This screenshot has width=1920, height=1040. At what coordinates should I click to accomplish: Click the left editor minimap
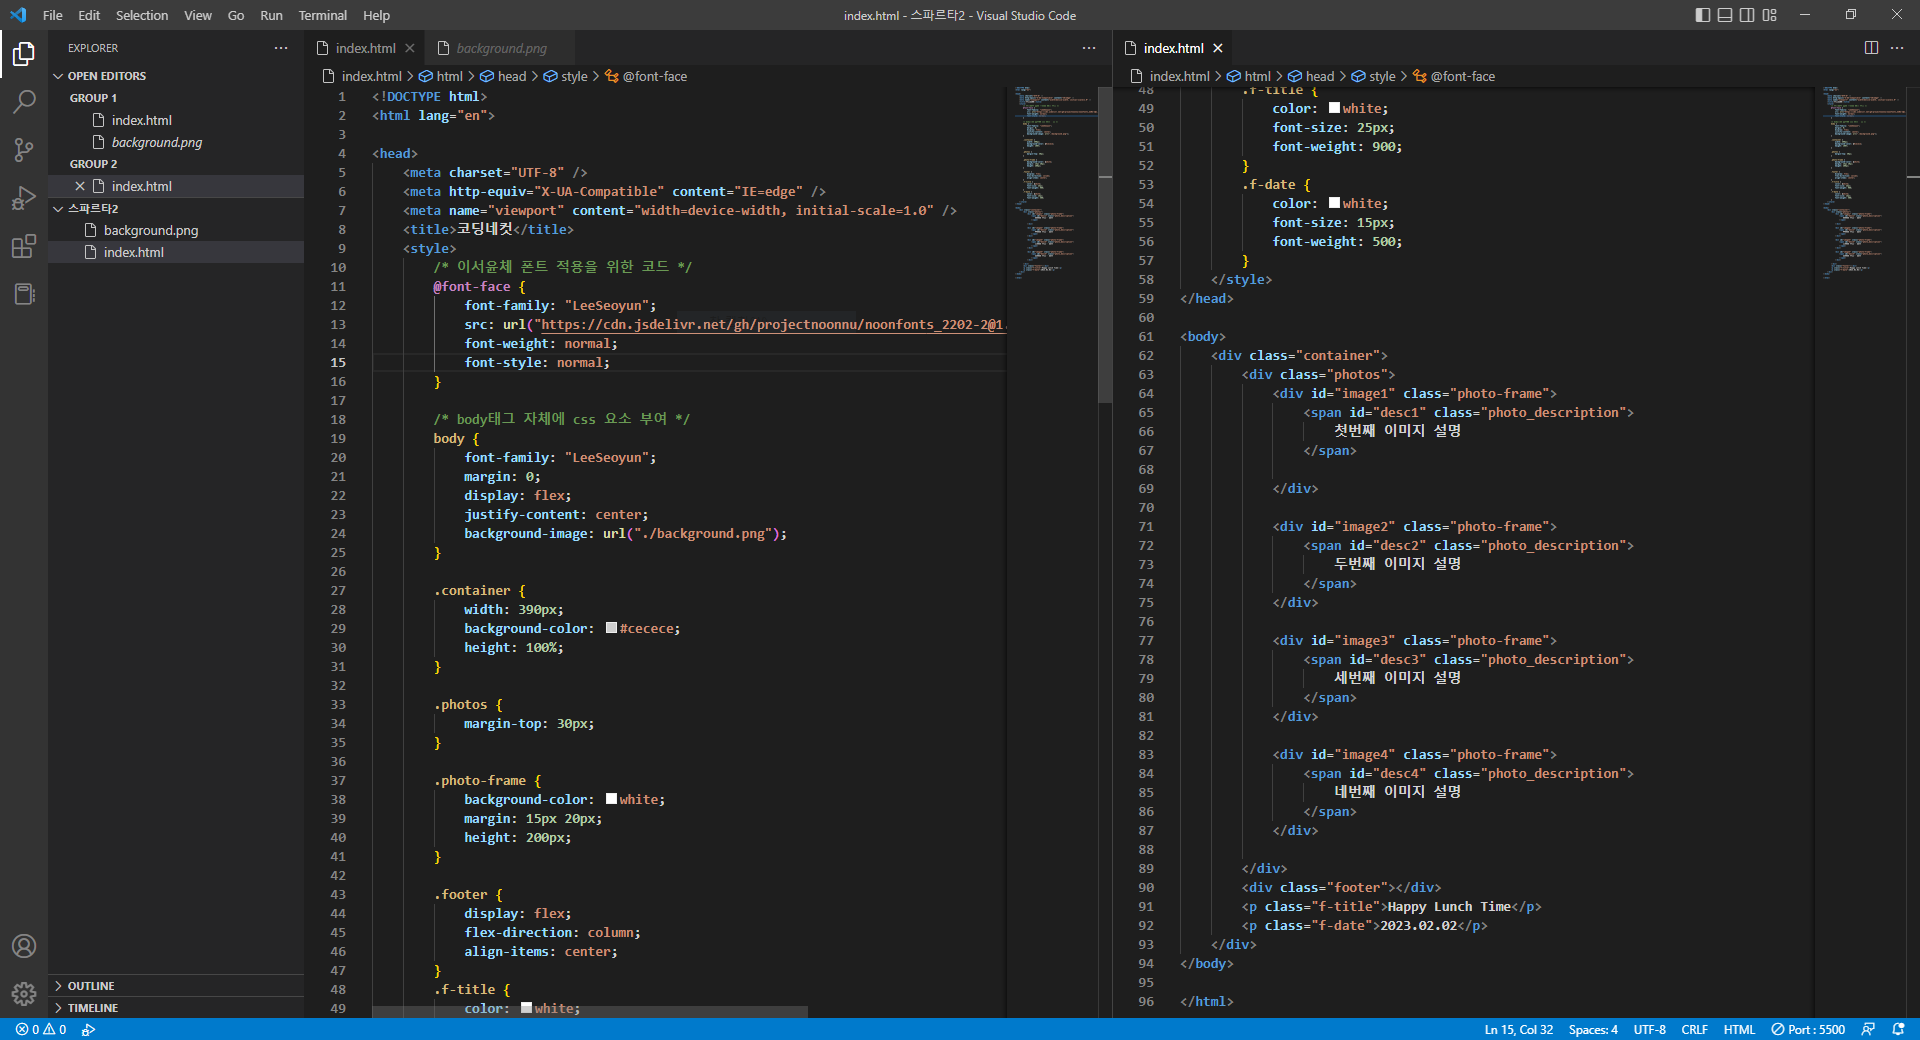[1054, 181]
